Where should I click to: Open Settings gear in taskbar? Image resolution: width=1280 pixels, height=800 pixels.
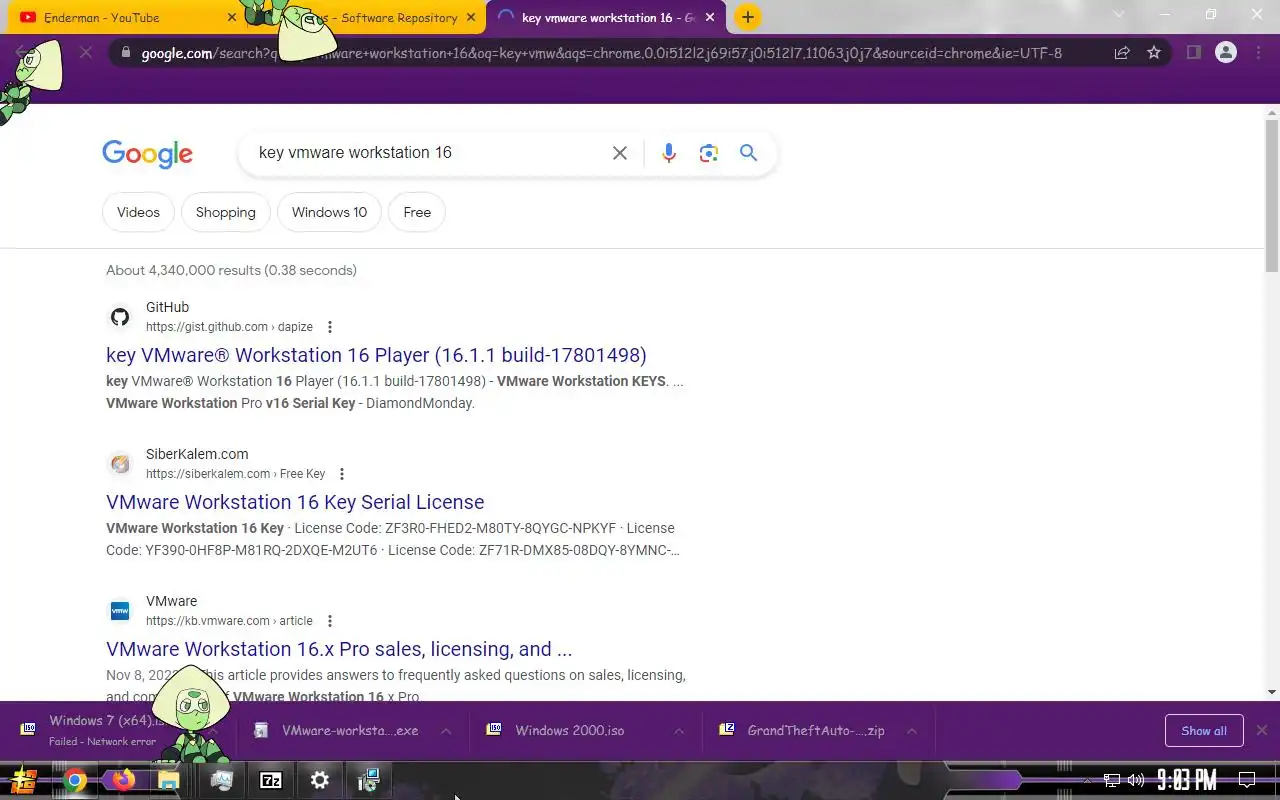[320, 780]
